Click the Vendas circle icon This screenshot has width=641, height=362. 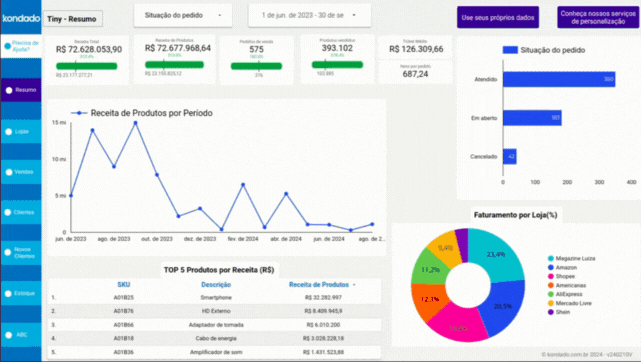(x=9, y=172)
